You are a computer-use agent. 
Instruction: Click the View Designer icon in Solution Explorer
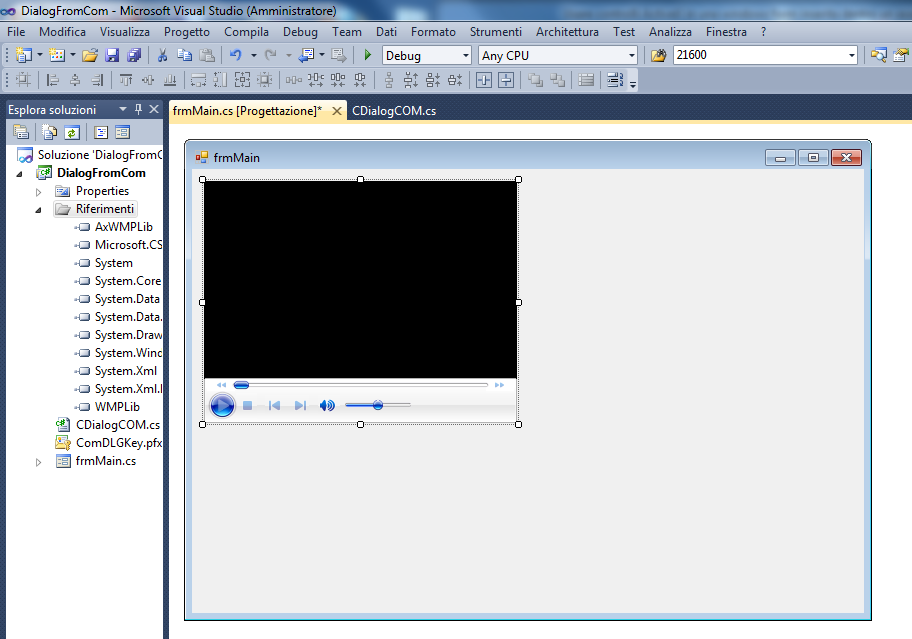(122, 133)
